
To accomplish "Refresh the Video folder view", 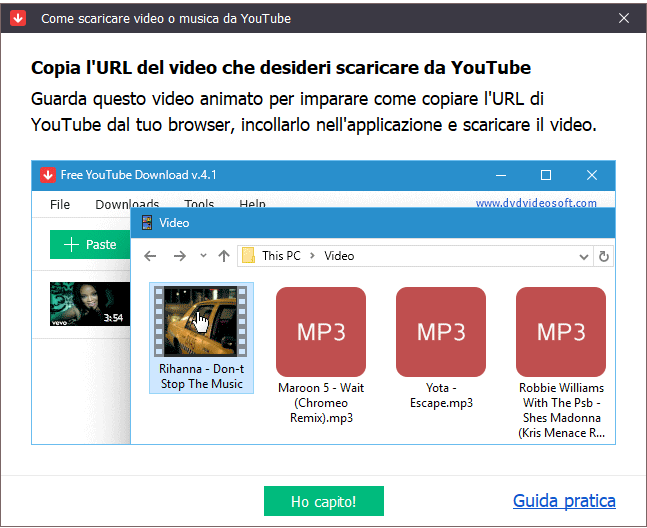I will pyautogui.click(x=603, y=257).
